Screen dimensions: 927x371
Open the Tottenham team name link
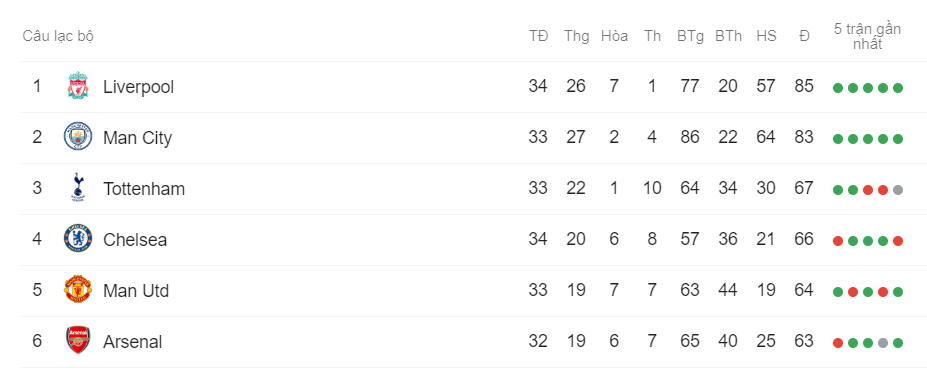144,189
